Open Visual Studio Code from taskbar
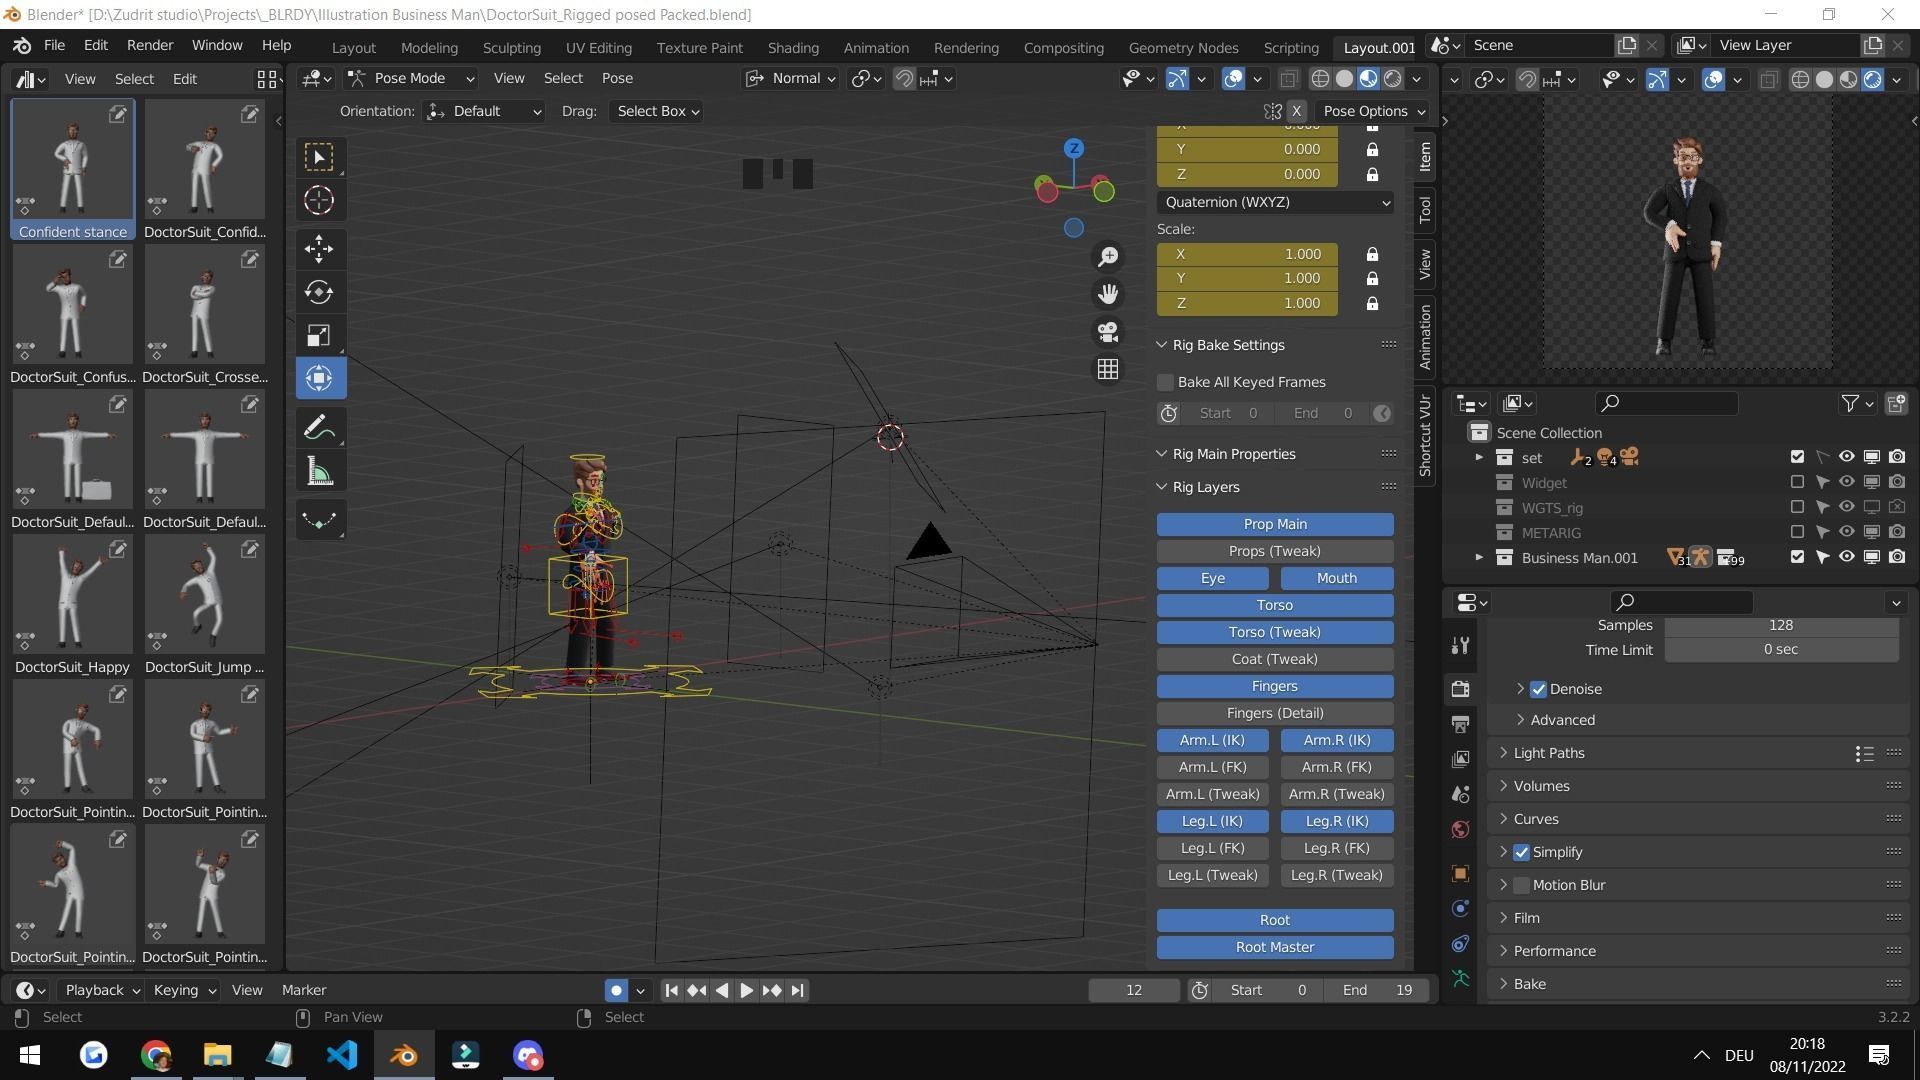Image resolution: width=1920 pixels, height=1080 pixels. click(342, 1055)
